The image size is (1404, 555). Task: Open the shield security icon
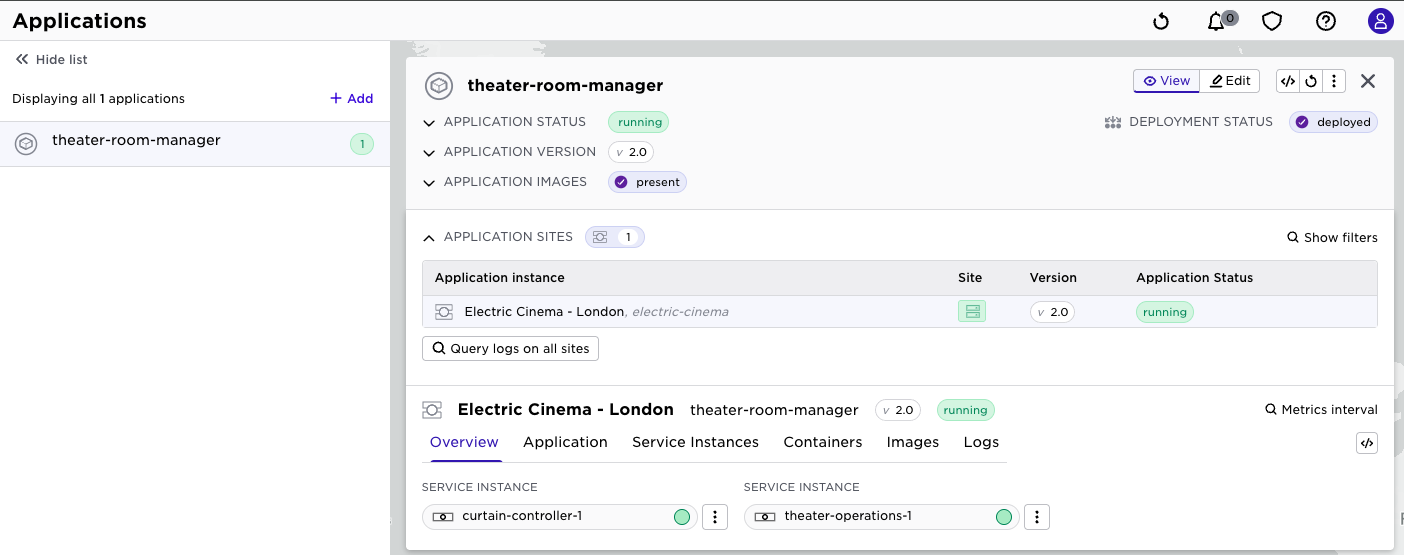(1272, 21)
